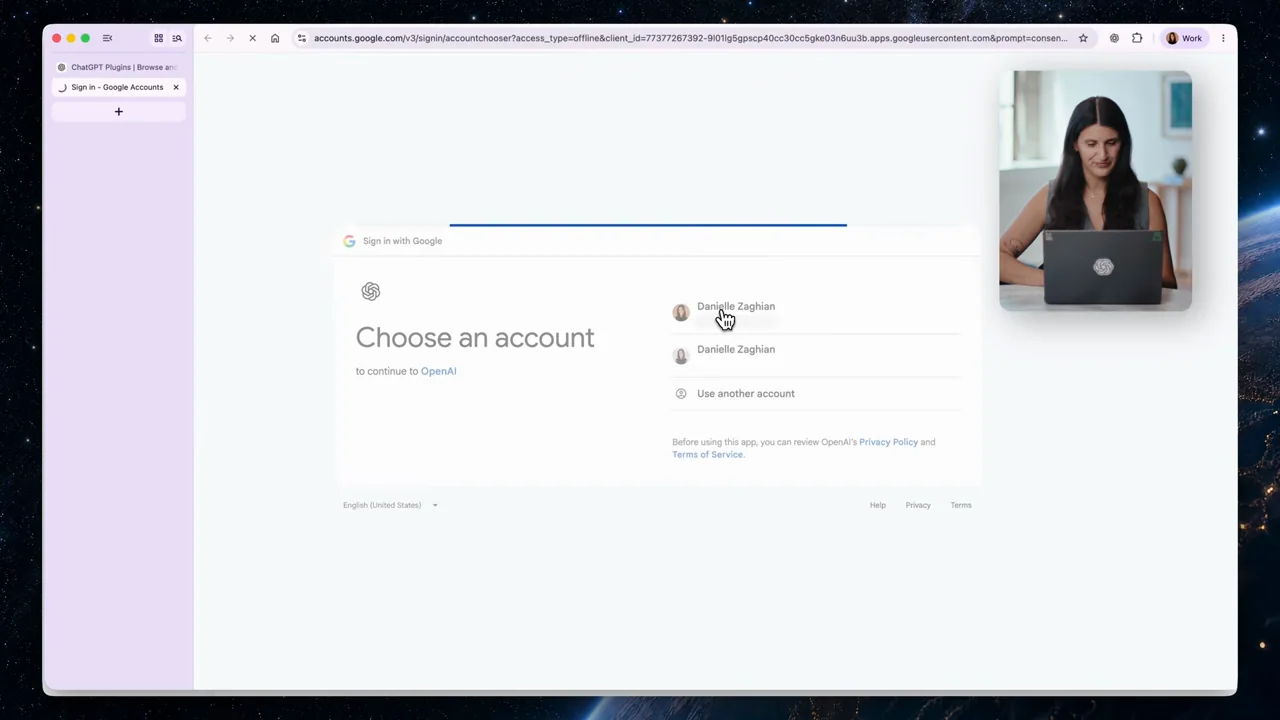Switch to ChatGPT Plugins tab
This screenshot has height=720, width=1280.
tap(118, 67)
